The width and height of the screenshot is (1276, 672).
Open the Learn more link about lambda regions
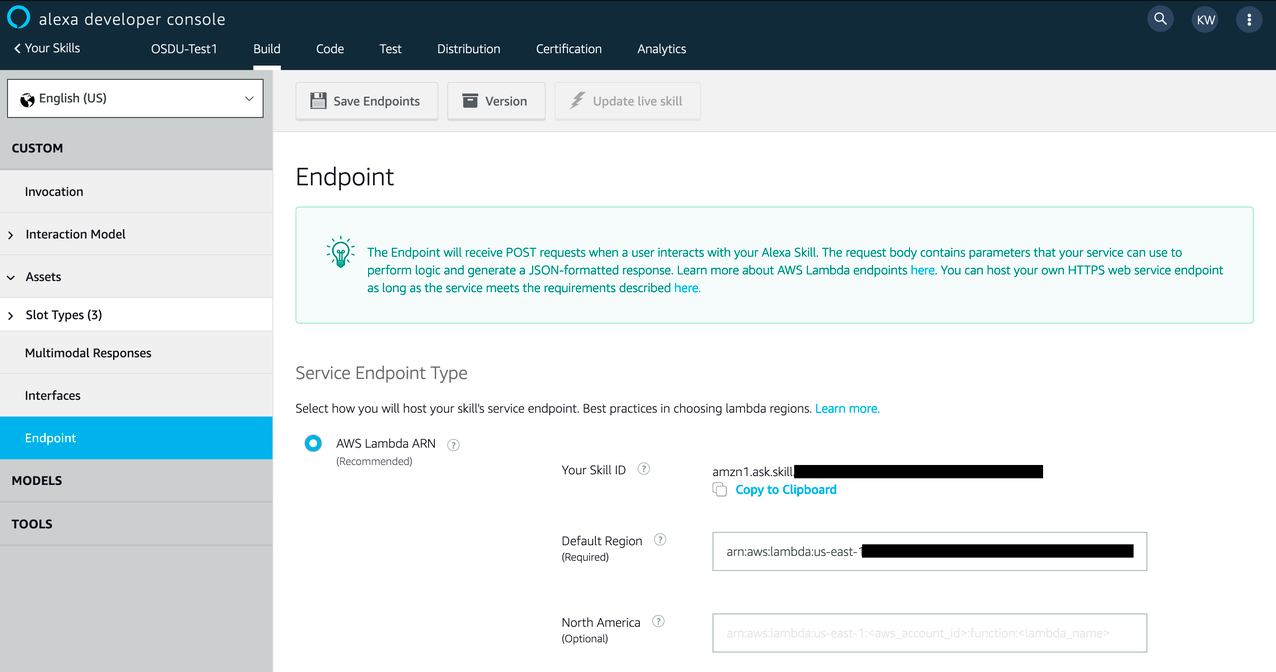point(847,409)
